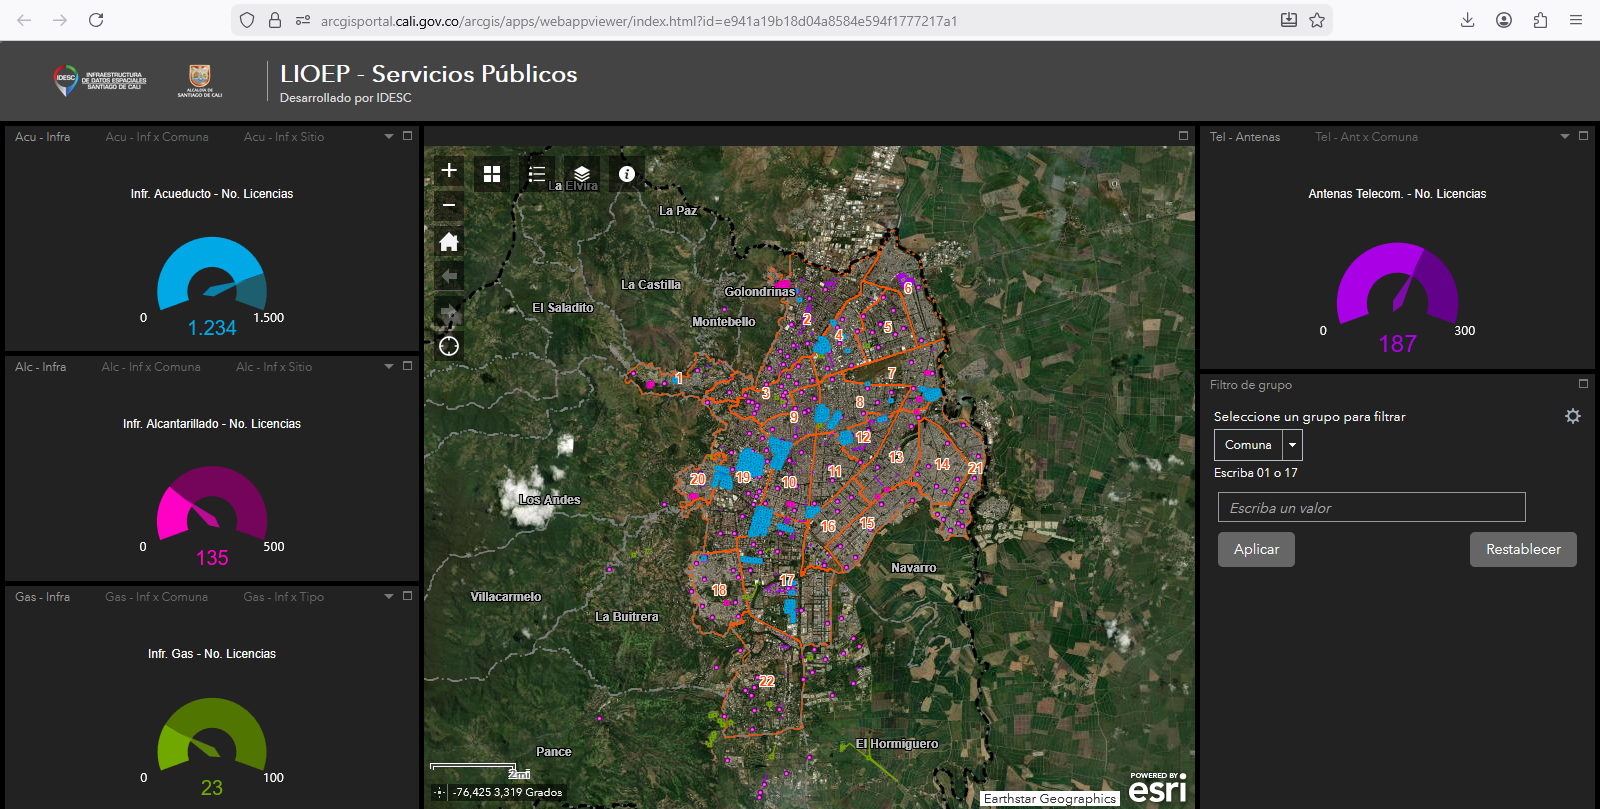1600x809 pixels.
Task: Zoom out on the map
Action: coord(449,205)
